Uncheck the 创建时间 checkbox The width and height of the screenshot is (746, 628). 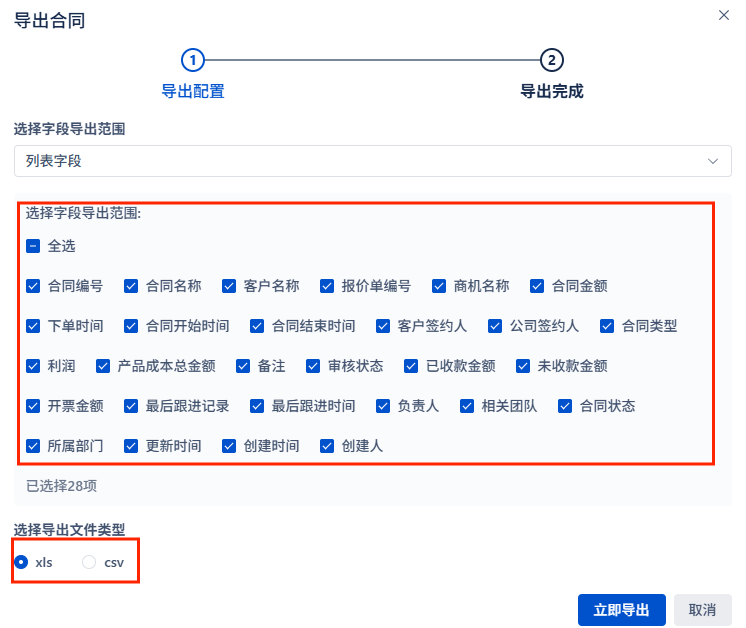pyautogui.click(x=229, y=446)
